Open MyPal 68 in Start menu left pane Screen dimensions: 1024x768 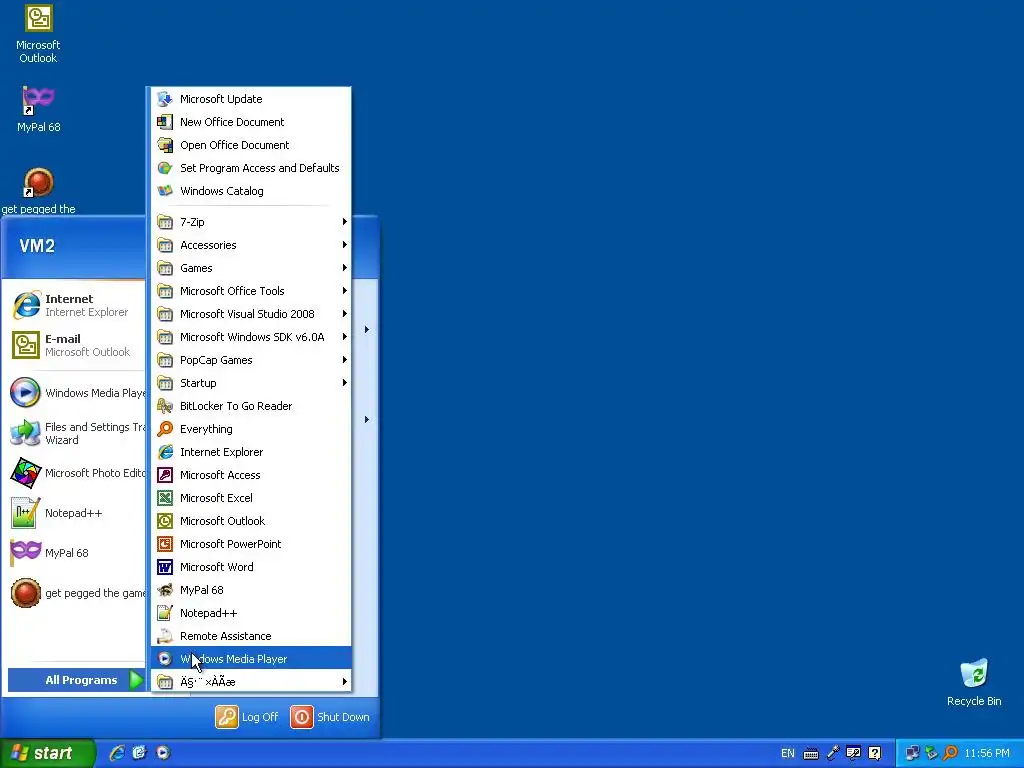click(x=76, y=553)
